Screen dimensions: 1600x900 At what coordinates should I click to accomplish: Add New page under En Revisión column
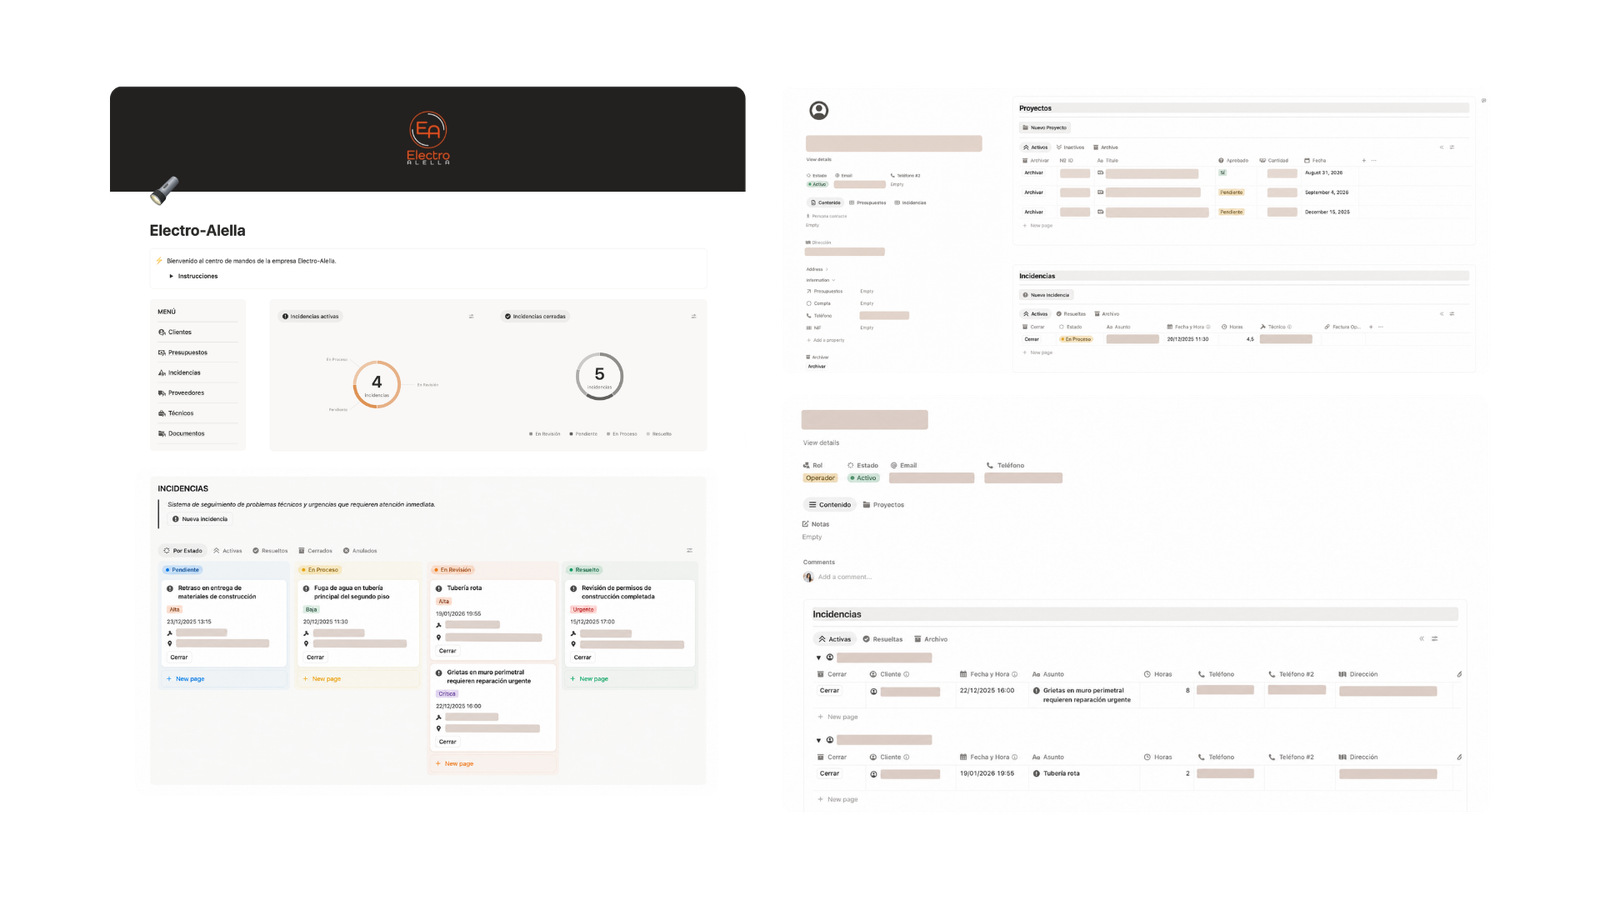click(x=454, y=764)
